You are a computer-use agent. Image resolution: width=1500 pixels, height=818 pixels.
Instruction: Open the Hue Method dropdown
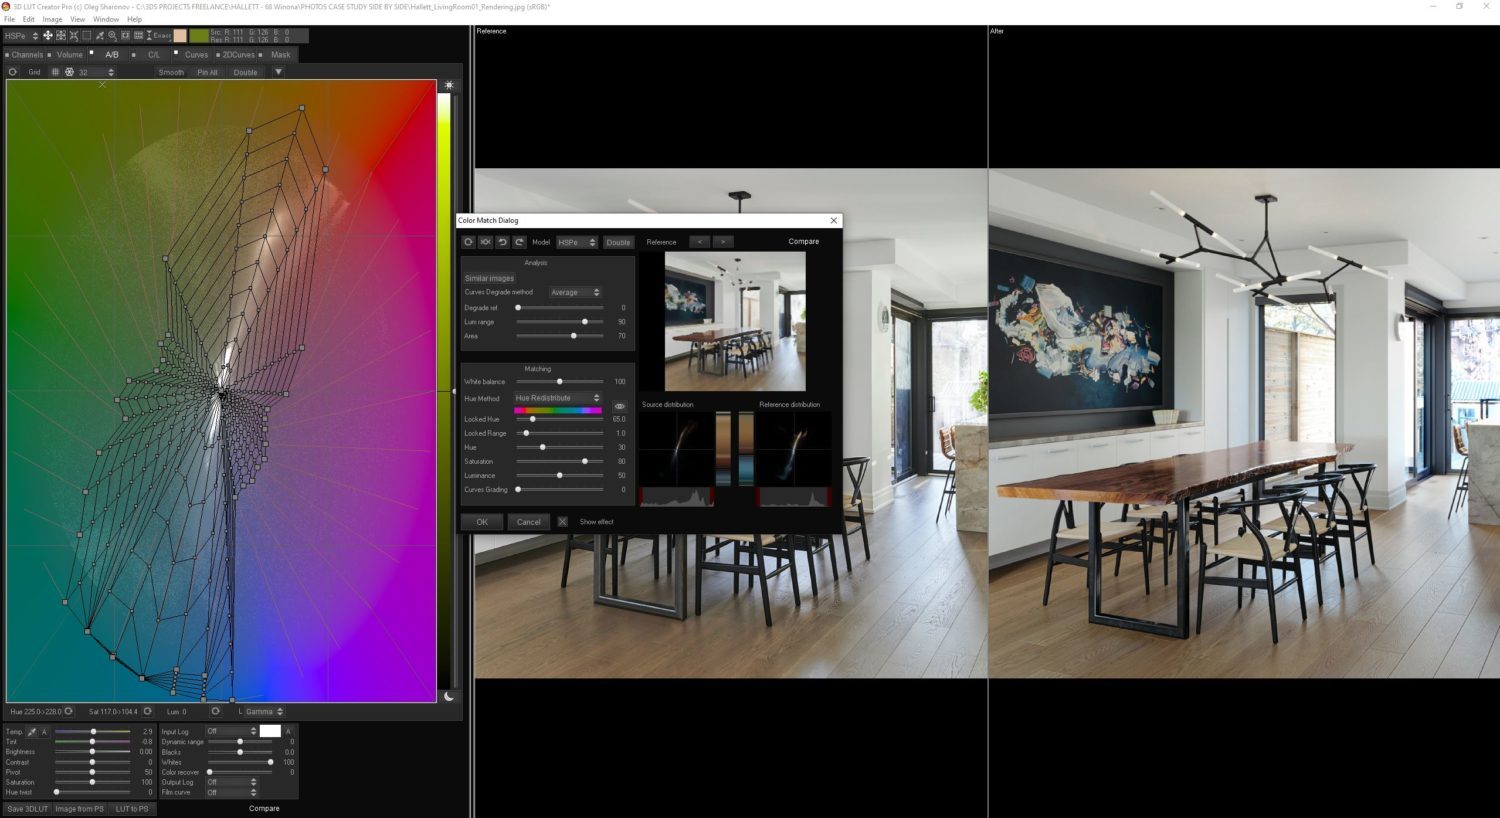click(x=557, y=398)
